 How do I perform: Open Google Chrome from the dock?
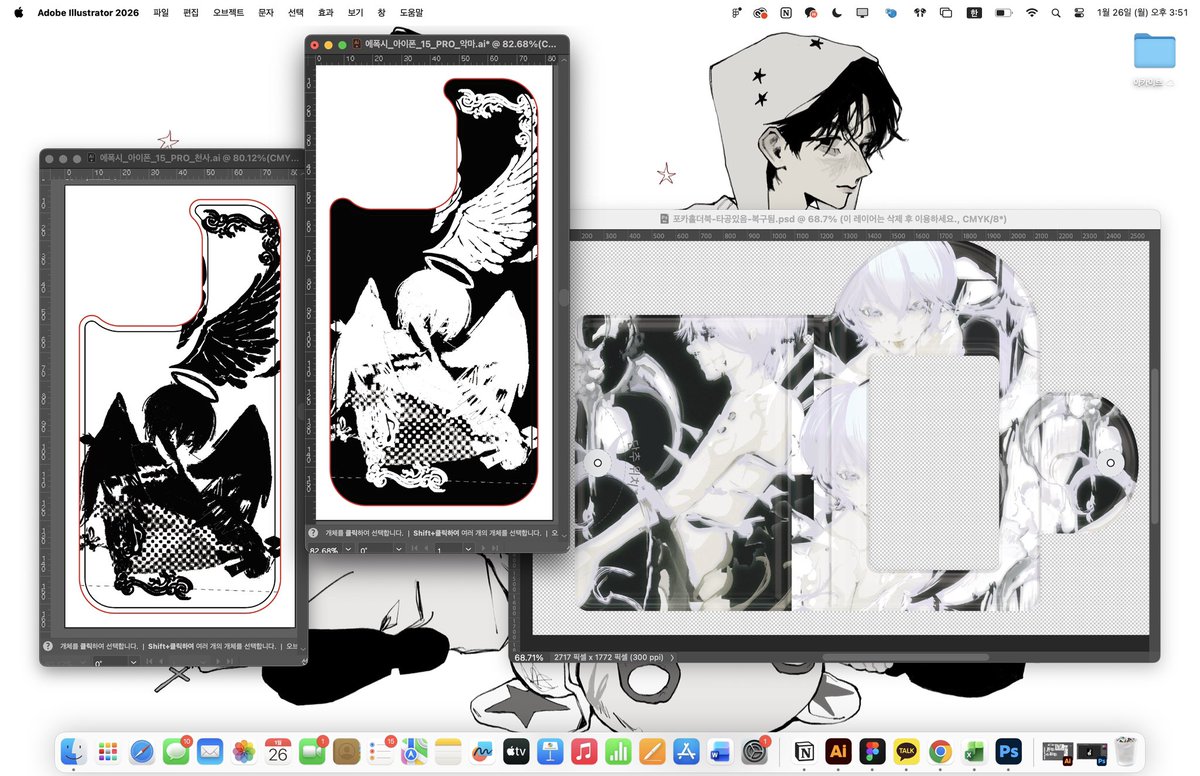coord(940,751)
